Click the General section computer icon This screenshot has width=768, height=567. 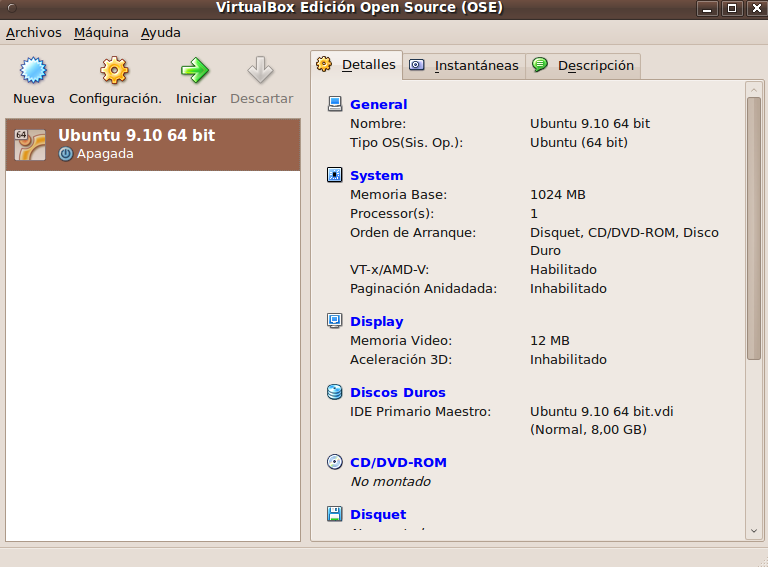click(335, 104)
